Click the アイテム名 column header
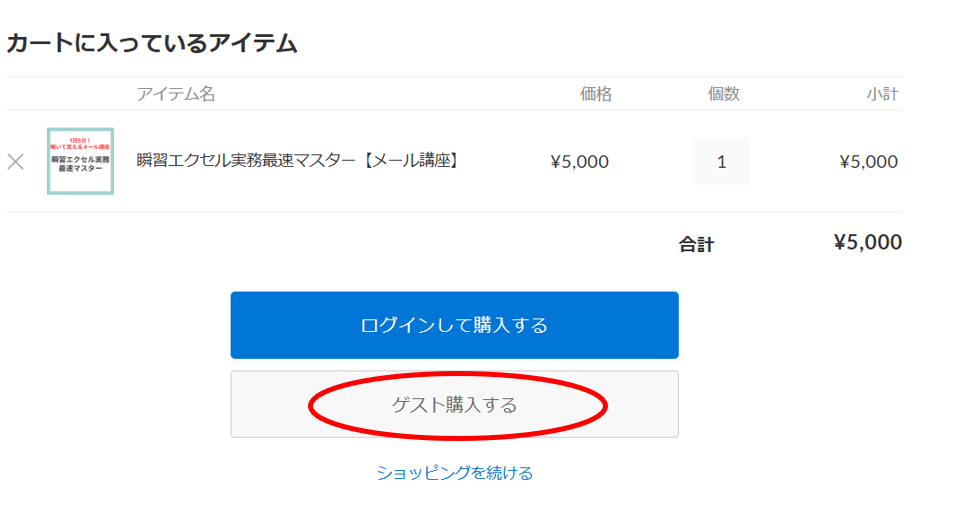 (176, 94)
